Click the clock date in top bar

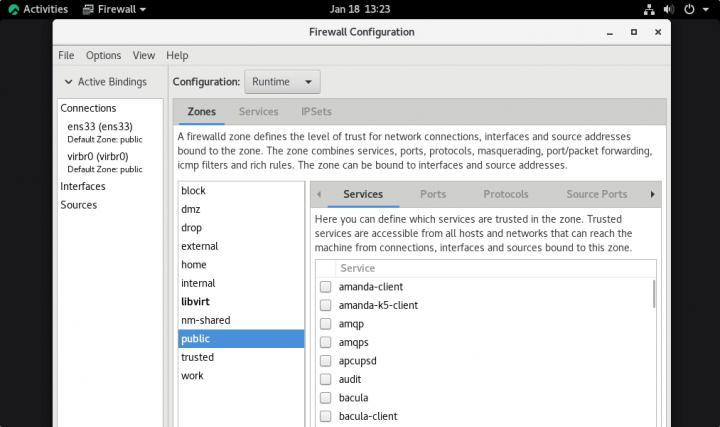(x=359, y=9)
